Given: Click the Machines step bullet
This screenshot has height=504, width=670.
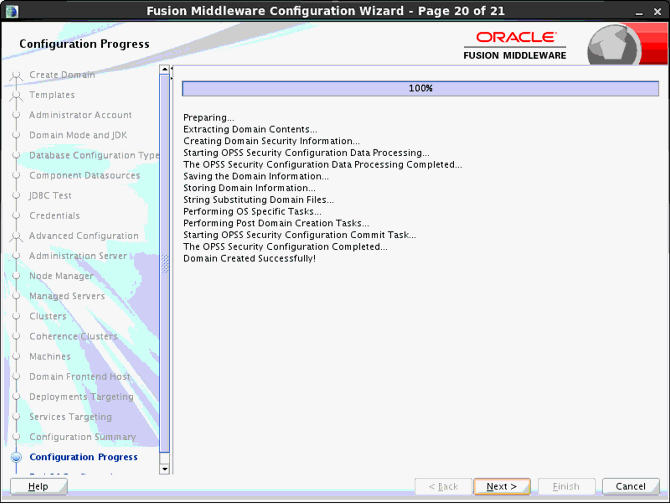Looking at the screenshot, I should (x=16, y=356).
